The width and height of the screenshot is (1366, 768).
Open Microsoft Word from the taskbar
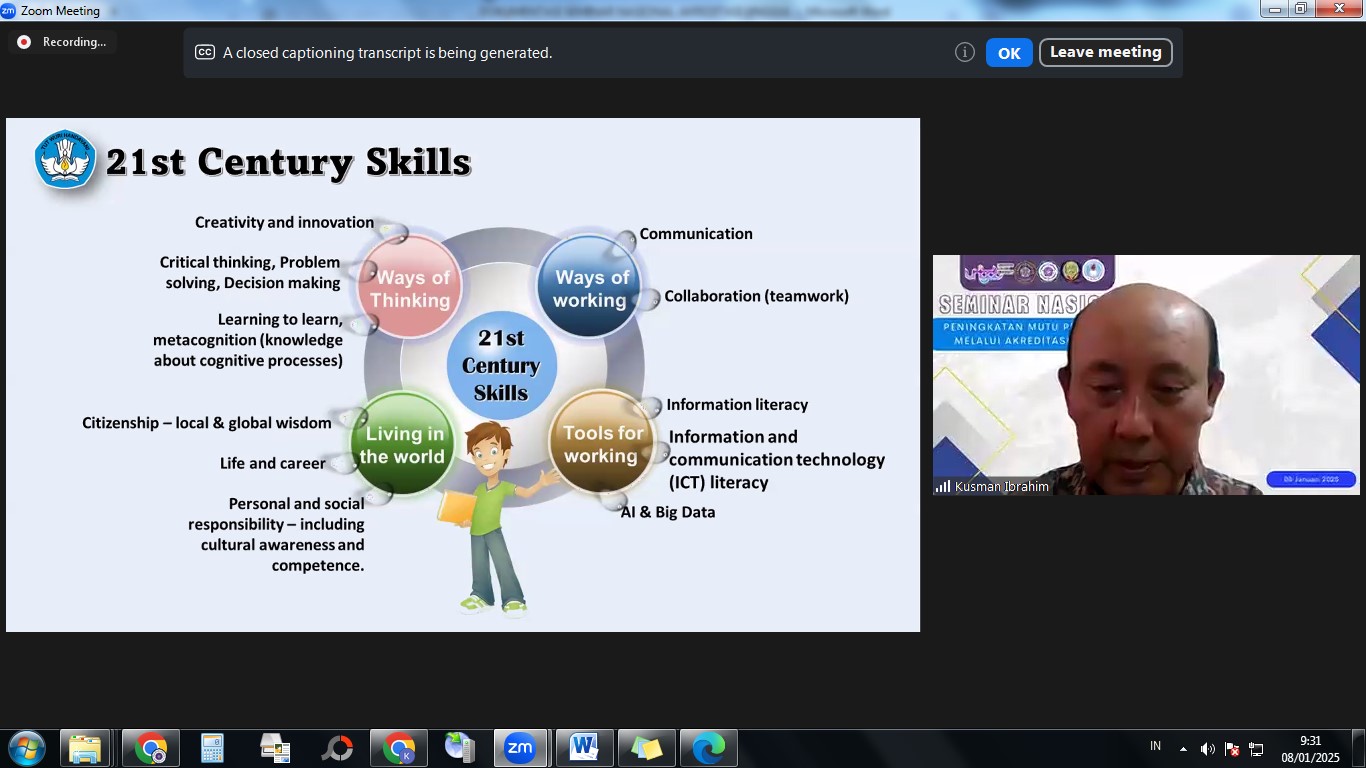pos(584,748)
